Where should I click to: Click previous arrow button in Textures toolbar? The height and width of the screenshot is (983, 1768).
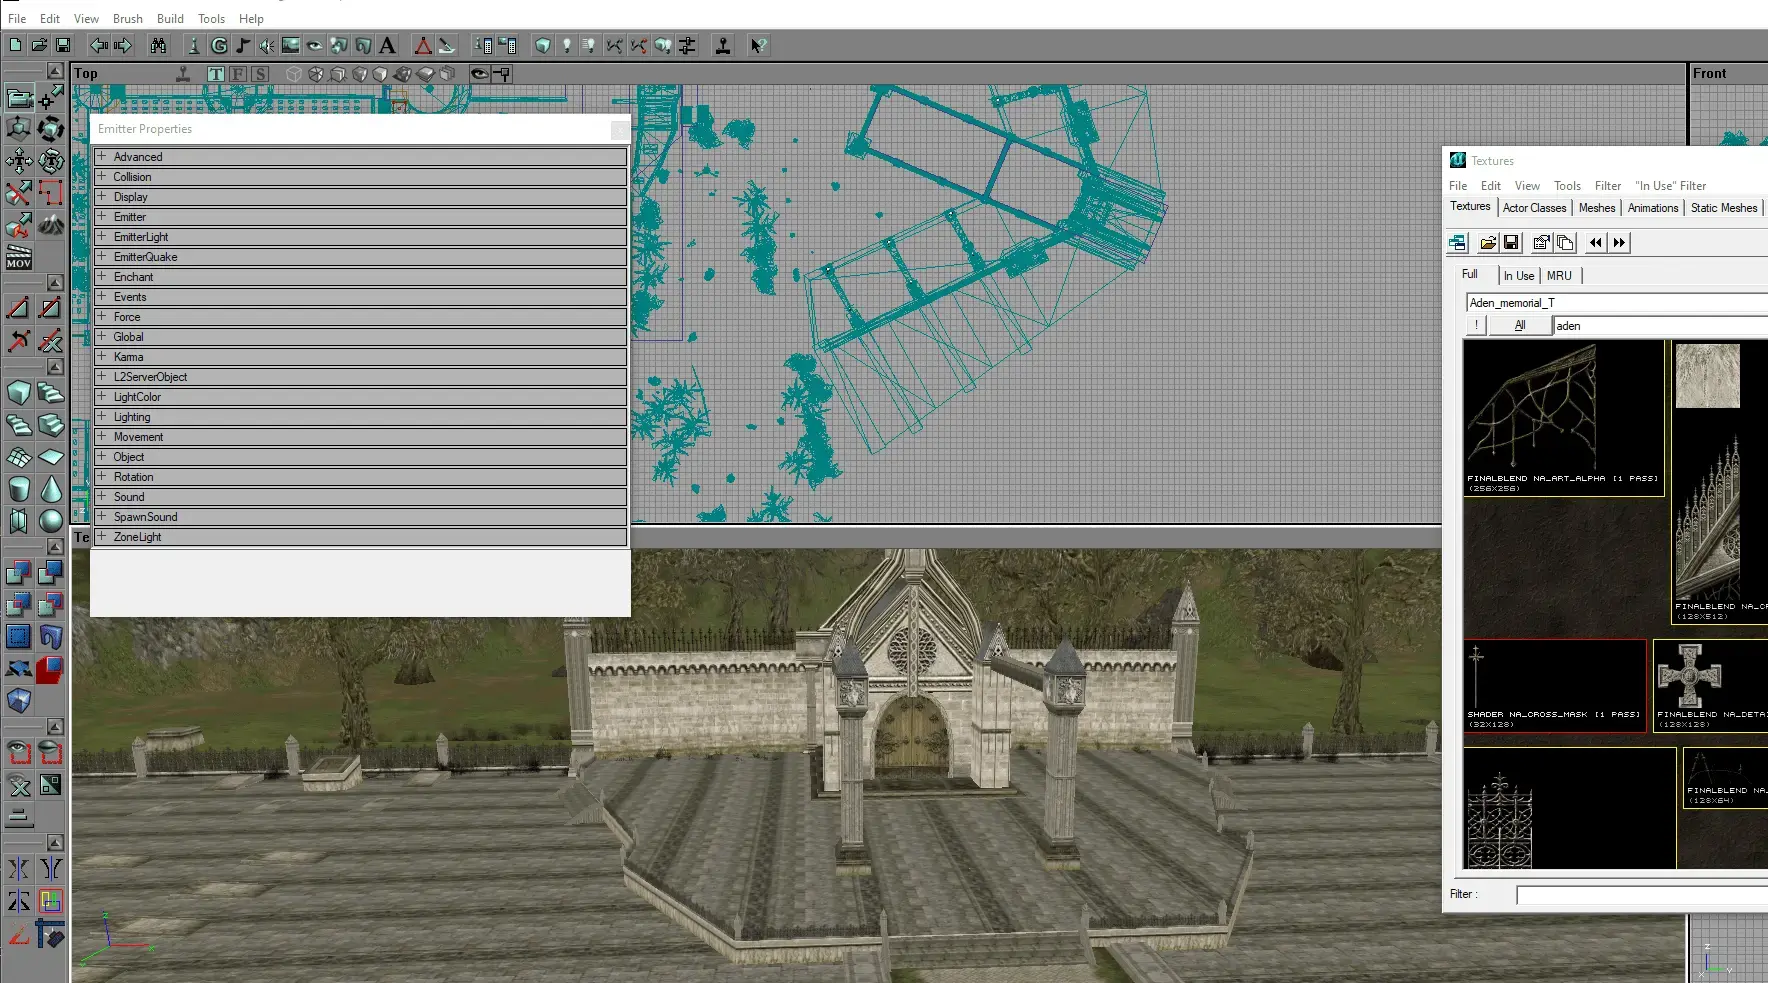click(x=1595, y=242)
